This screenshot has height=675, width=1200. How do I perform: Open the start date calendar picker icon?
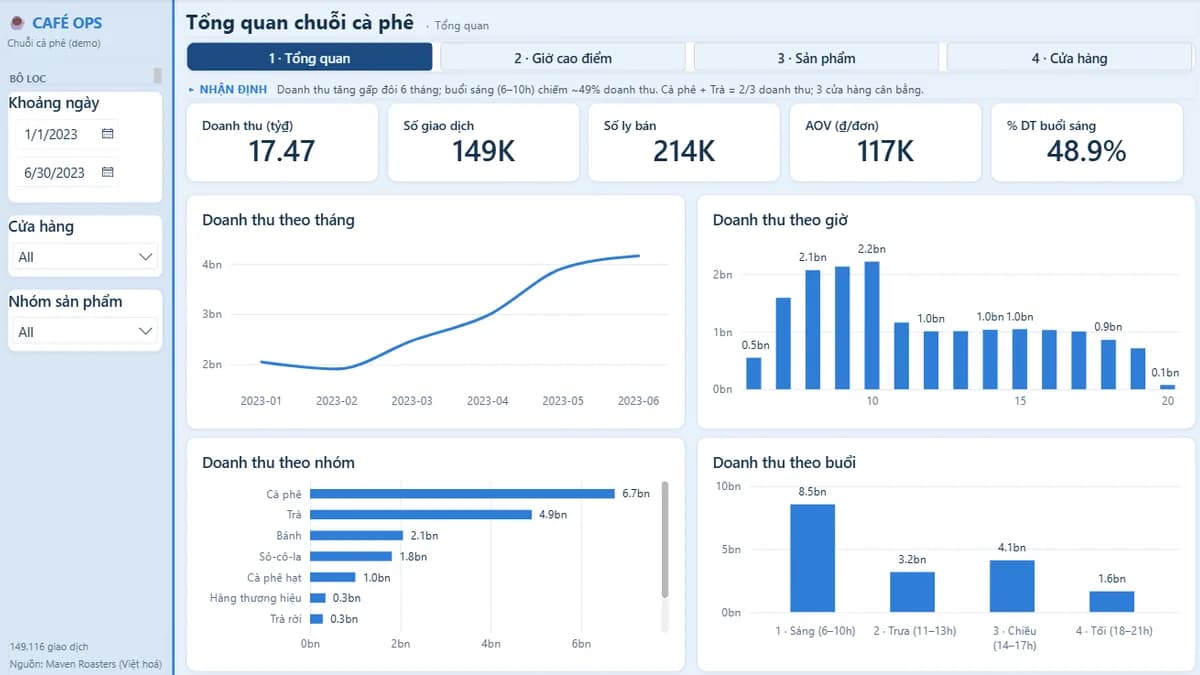(x=108, y=133)
